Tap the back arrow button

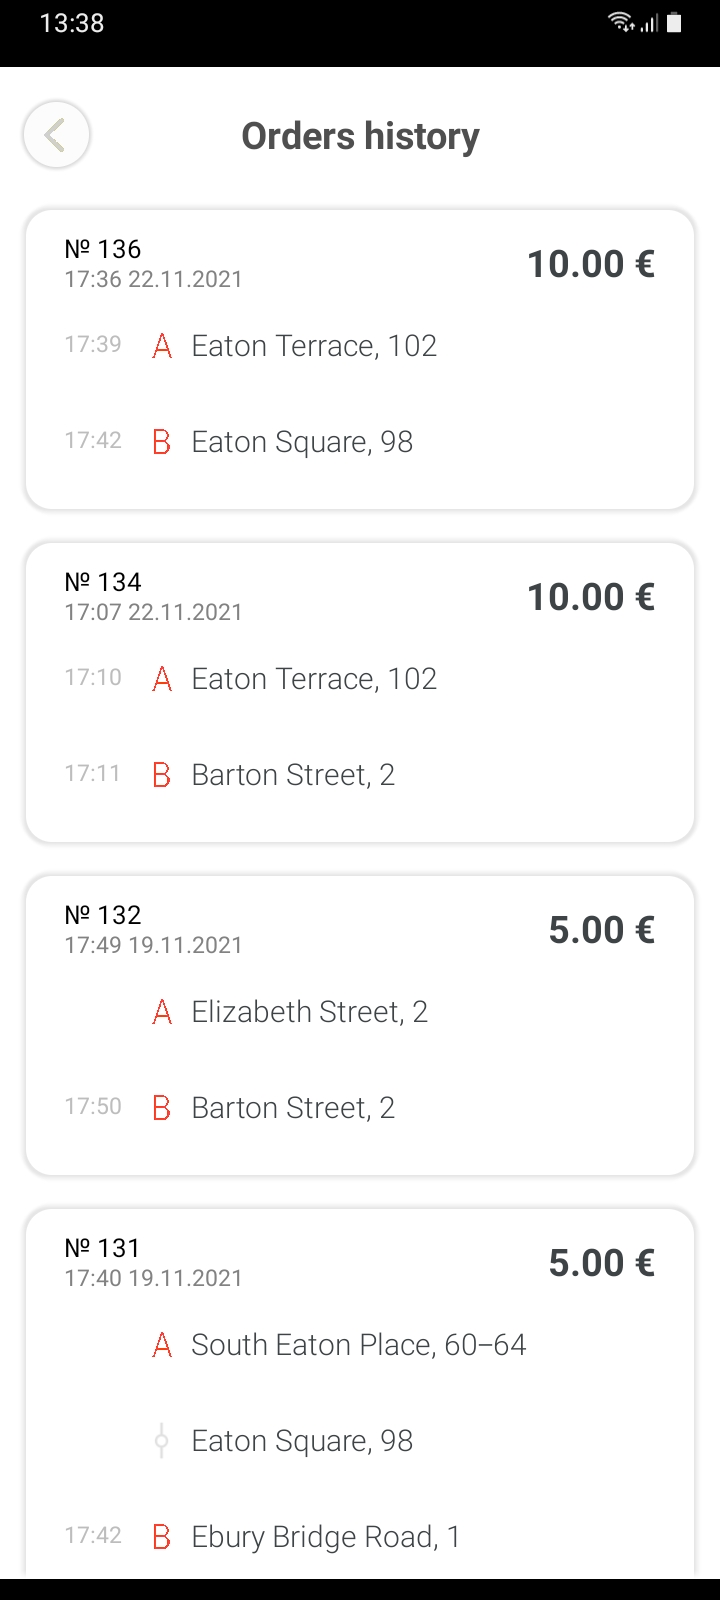pyautogui.click(x=56, y=135)
